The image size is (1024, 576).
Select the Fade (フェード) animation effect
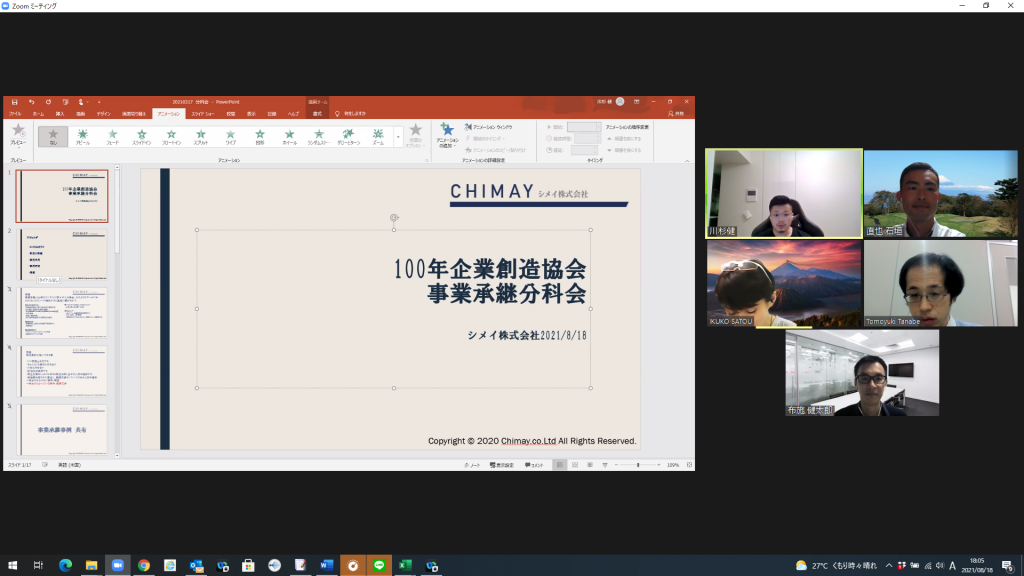point(112,135)
